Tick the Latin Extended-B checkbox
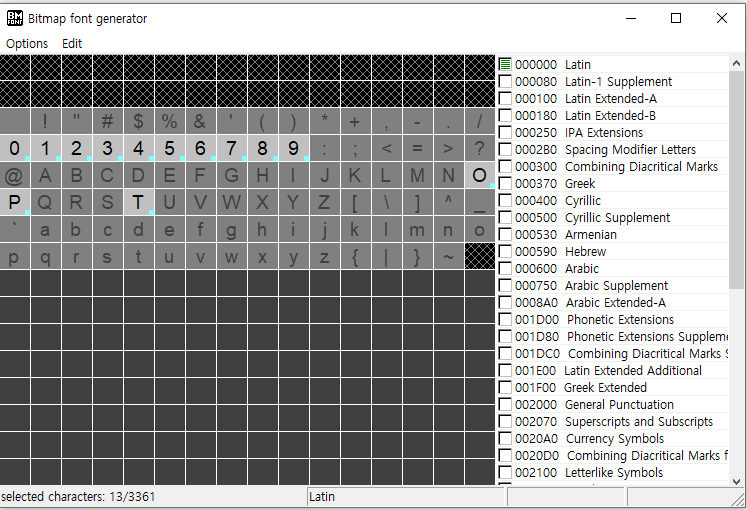This screenshot has width=747, height=510. coord(505,115)
